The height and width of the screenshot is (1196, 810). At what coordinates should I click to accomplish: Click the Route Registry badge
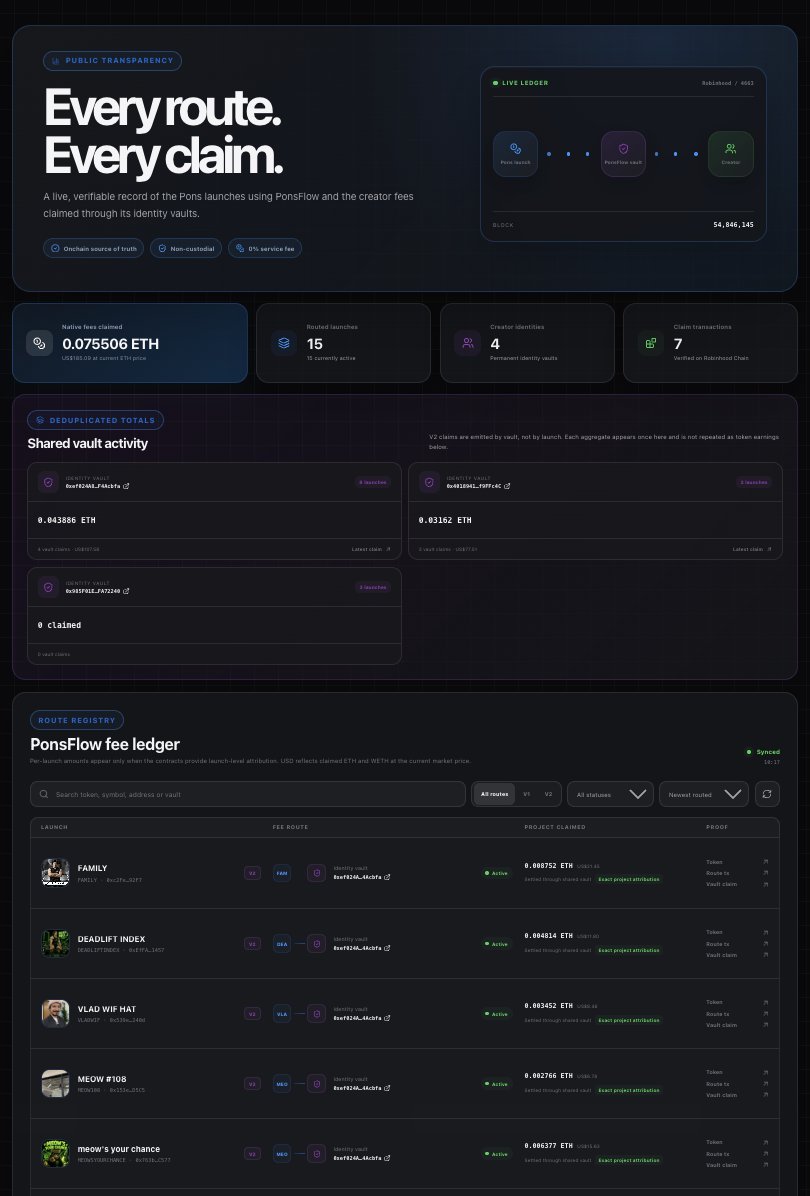(77, 720)
